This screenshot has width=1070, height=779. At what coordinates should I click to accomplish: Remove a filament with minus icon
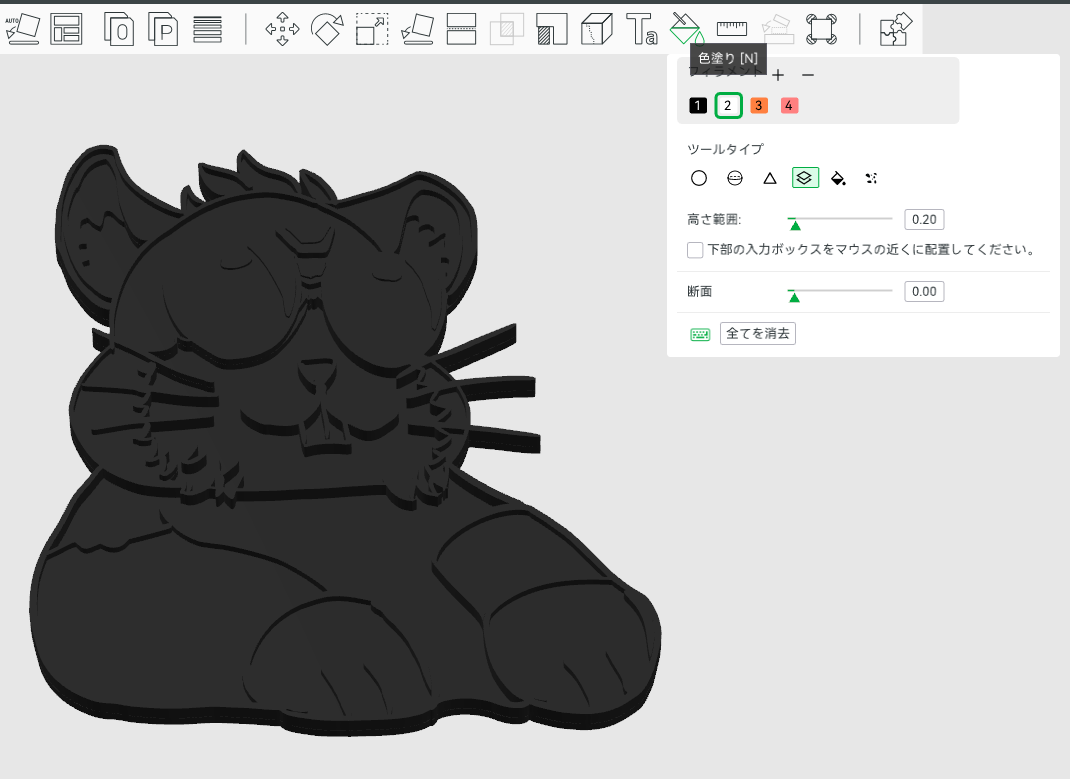pyautogui.click(x=808, y=75)
